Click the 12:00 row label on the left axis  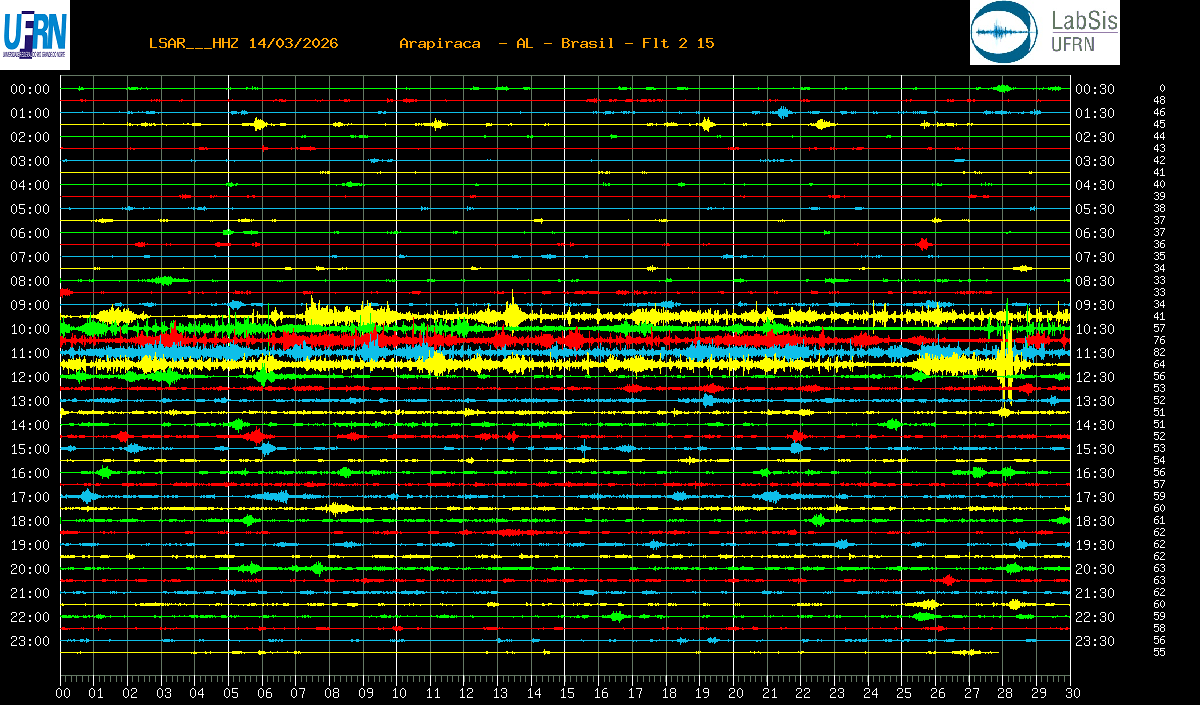(30, 377)
